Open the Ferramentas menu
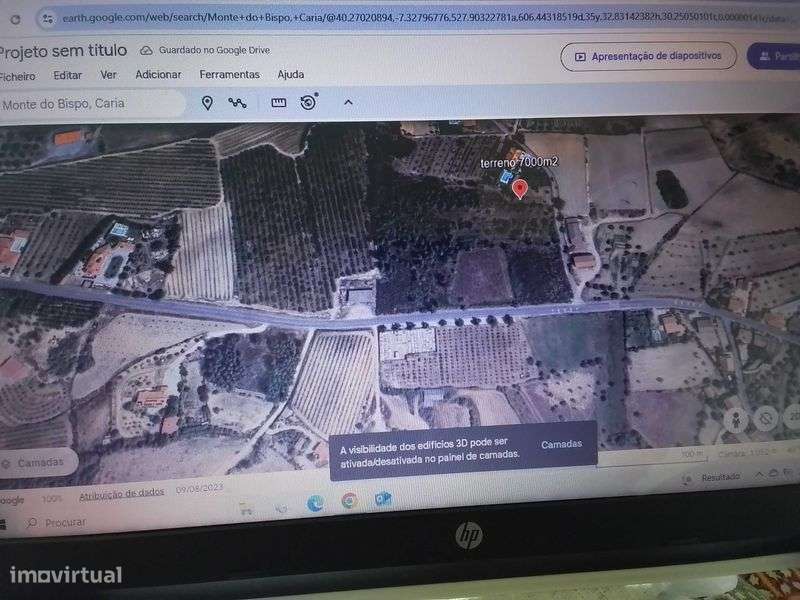 [230, 74]
